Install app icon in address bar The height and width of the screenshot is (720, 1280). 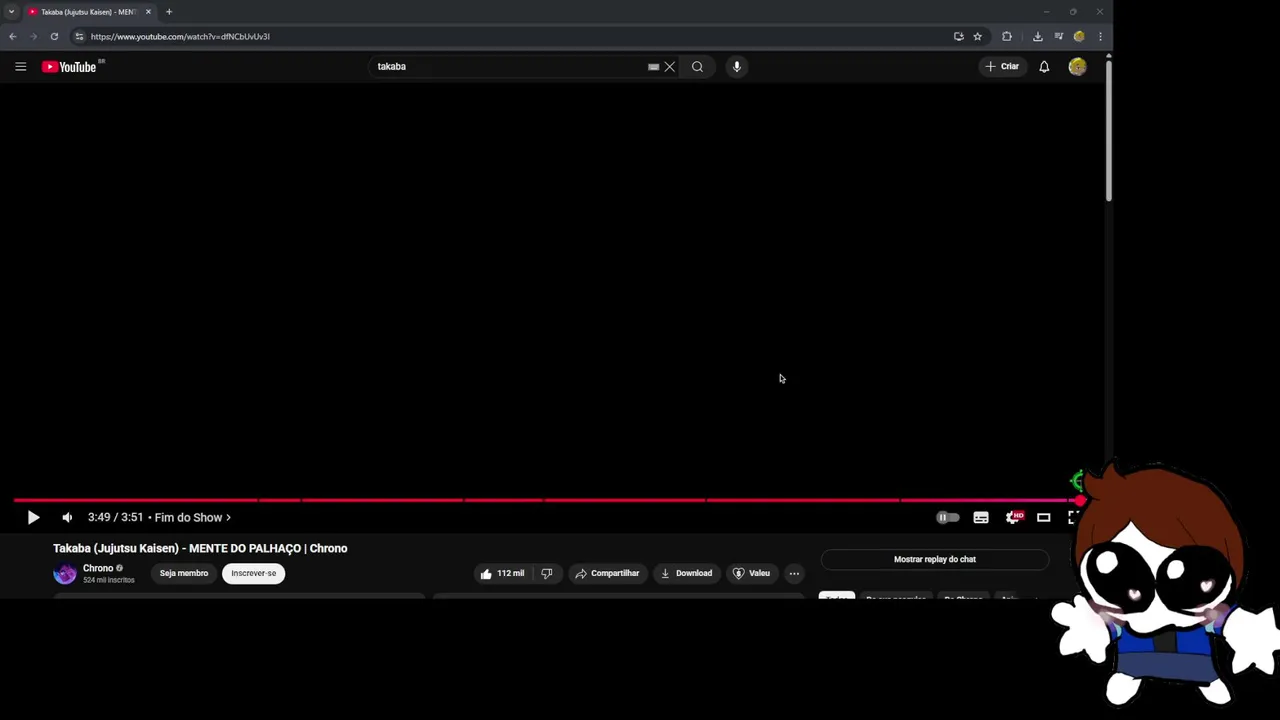[958, 37]
